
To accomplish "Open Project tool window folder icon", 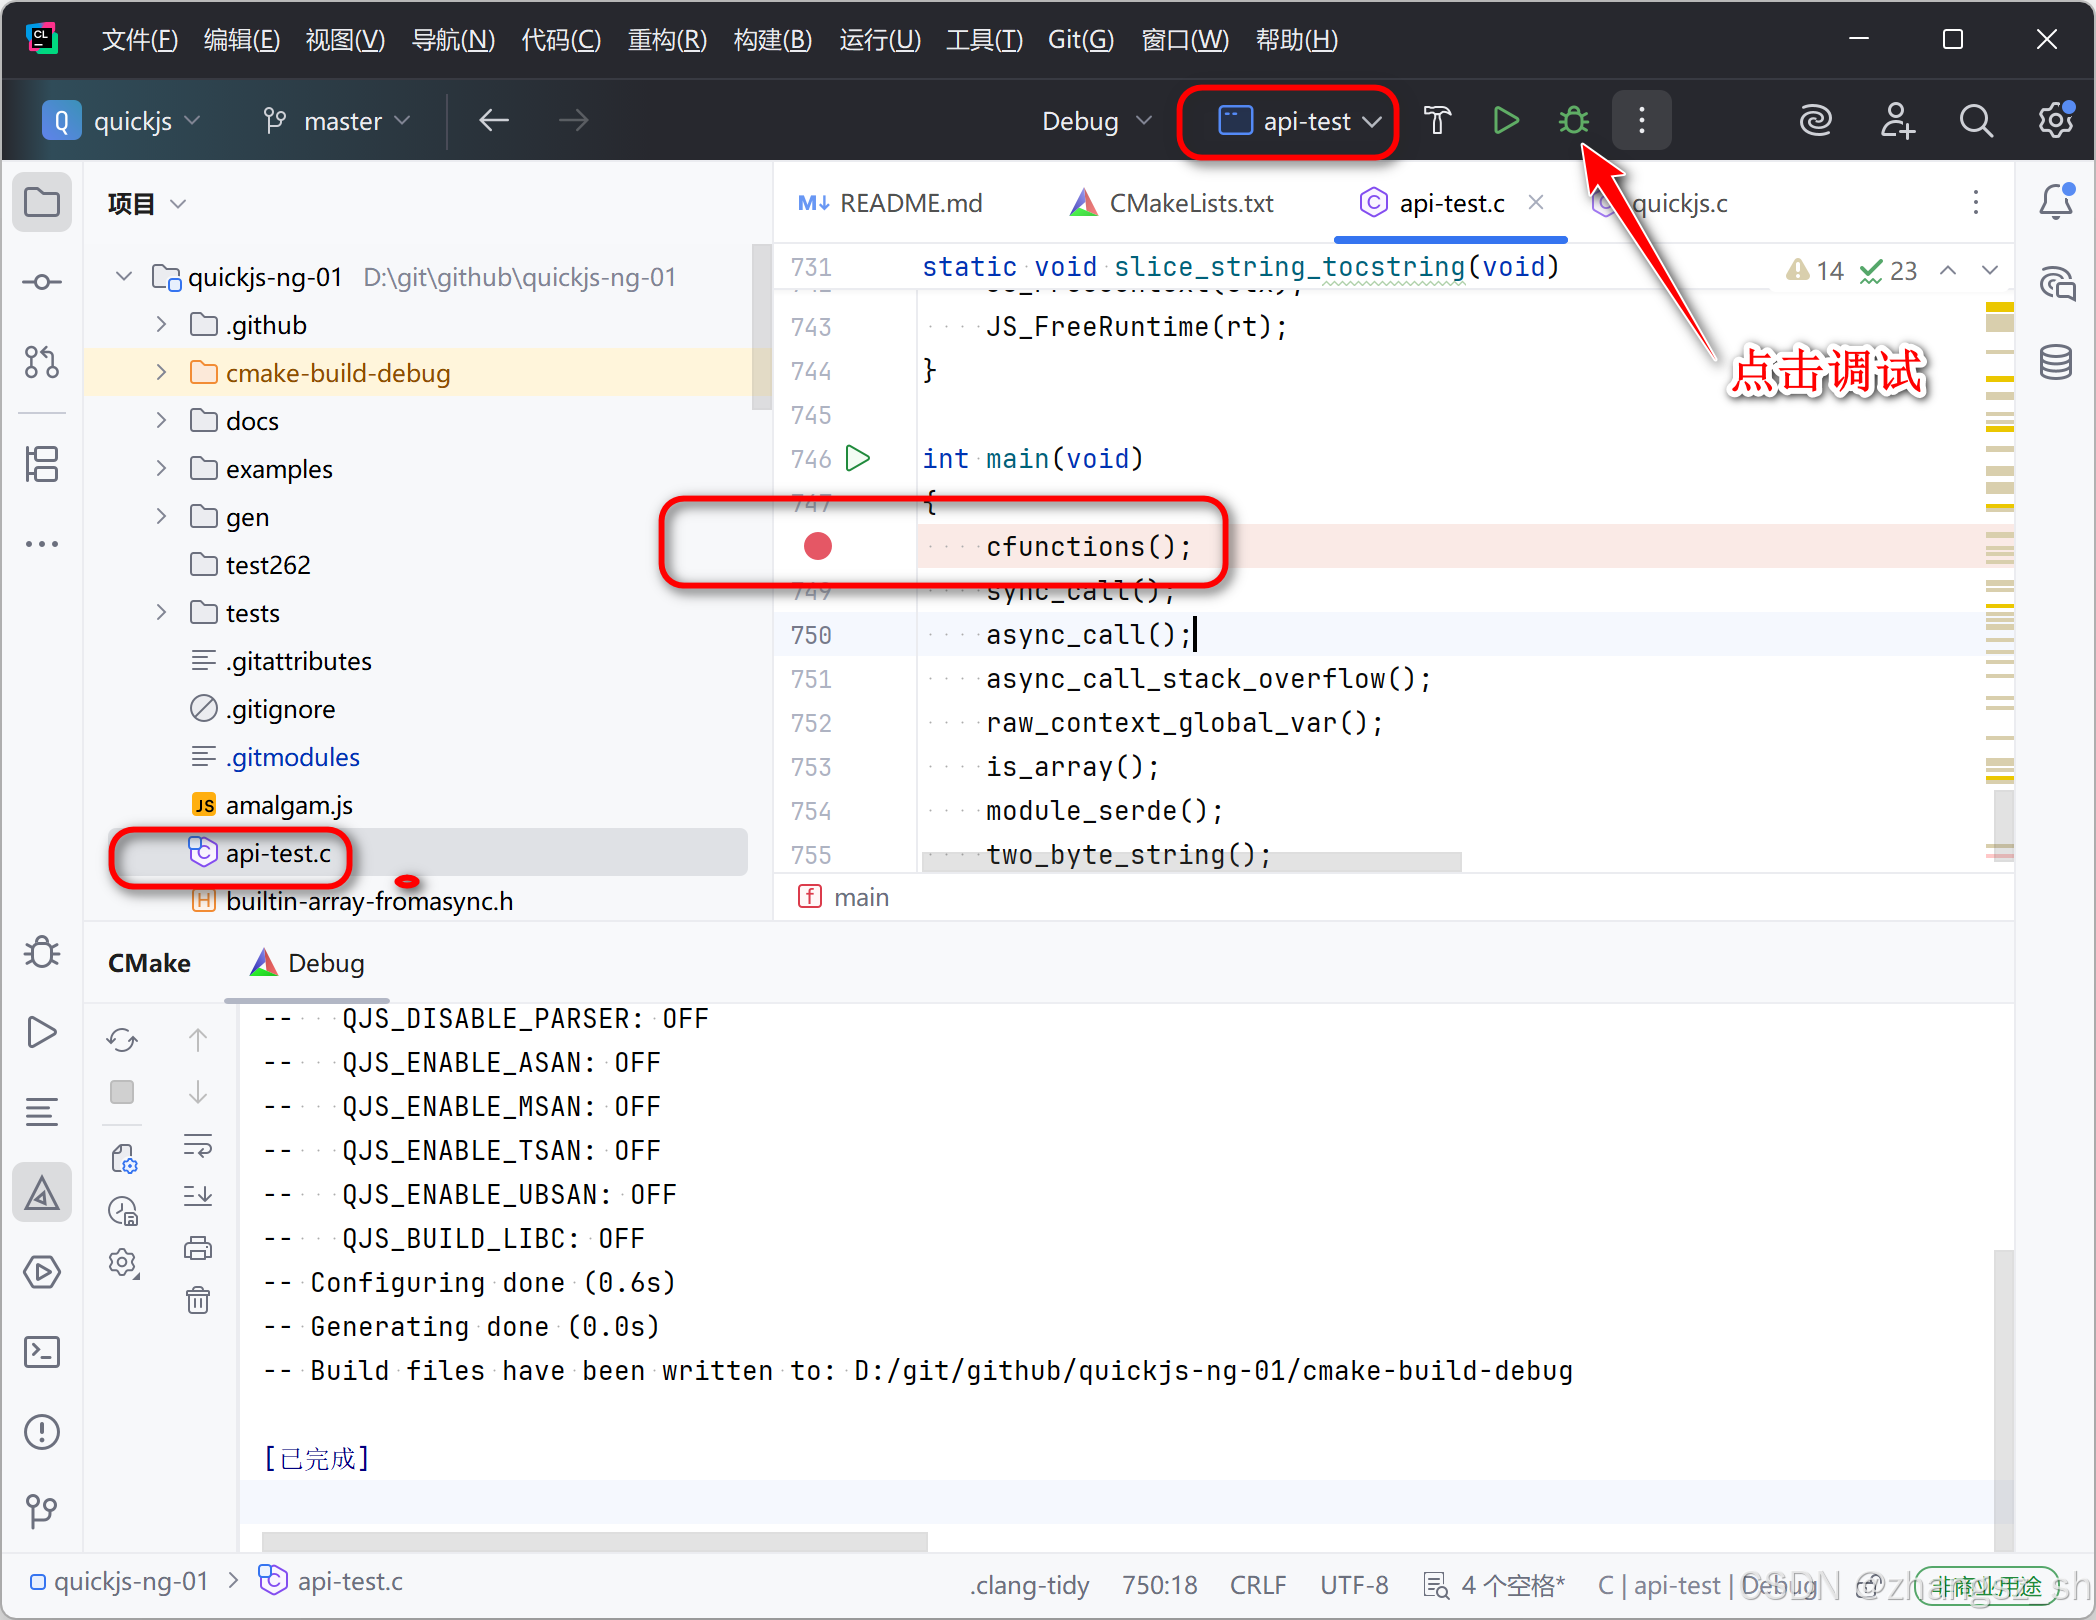I will pyautogui.click(x=42, y=203).
